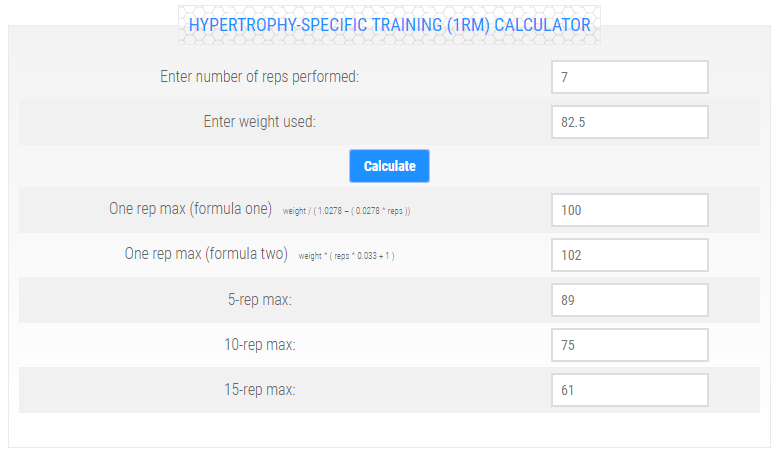Click the Calculate button
Image resolution: width=779 pixels, height=455 pixels.
pyautogui.click(x=389, y=166)
